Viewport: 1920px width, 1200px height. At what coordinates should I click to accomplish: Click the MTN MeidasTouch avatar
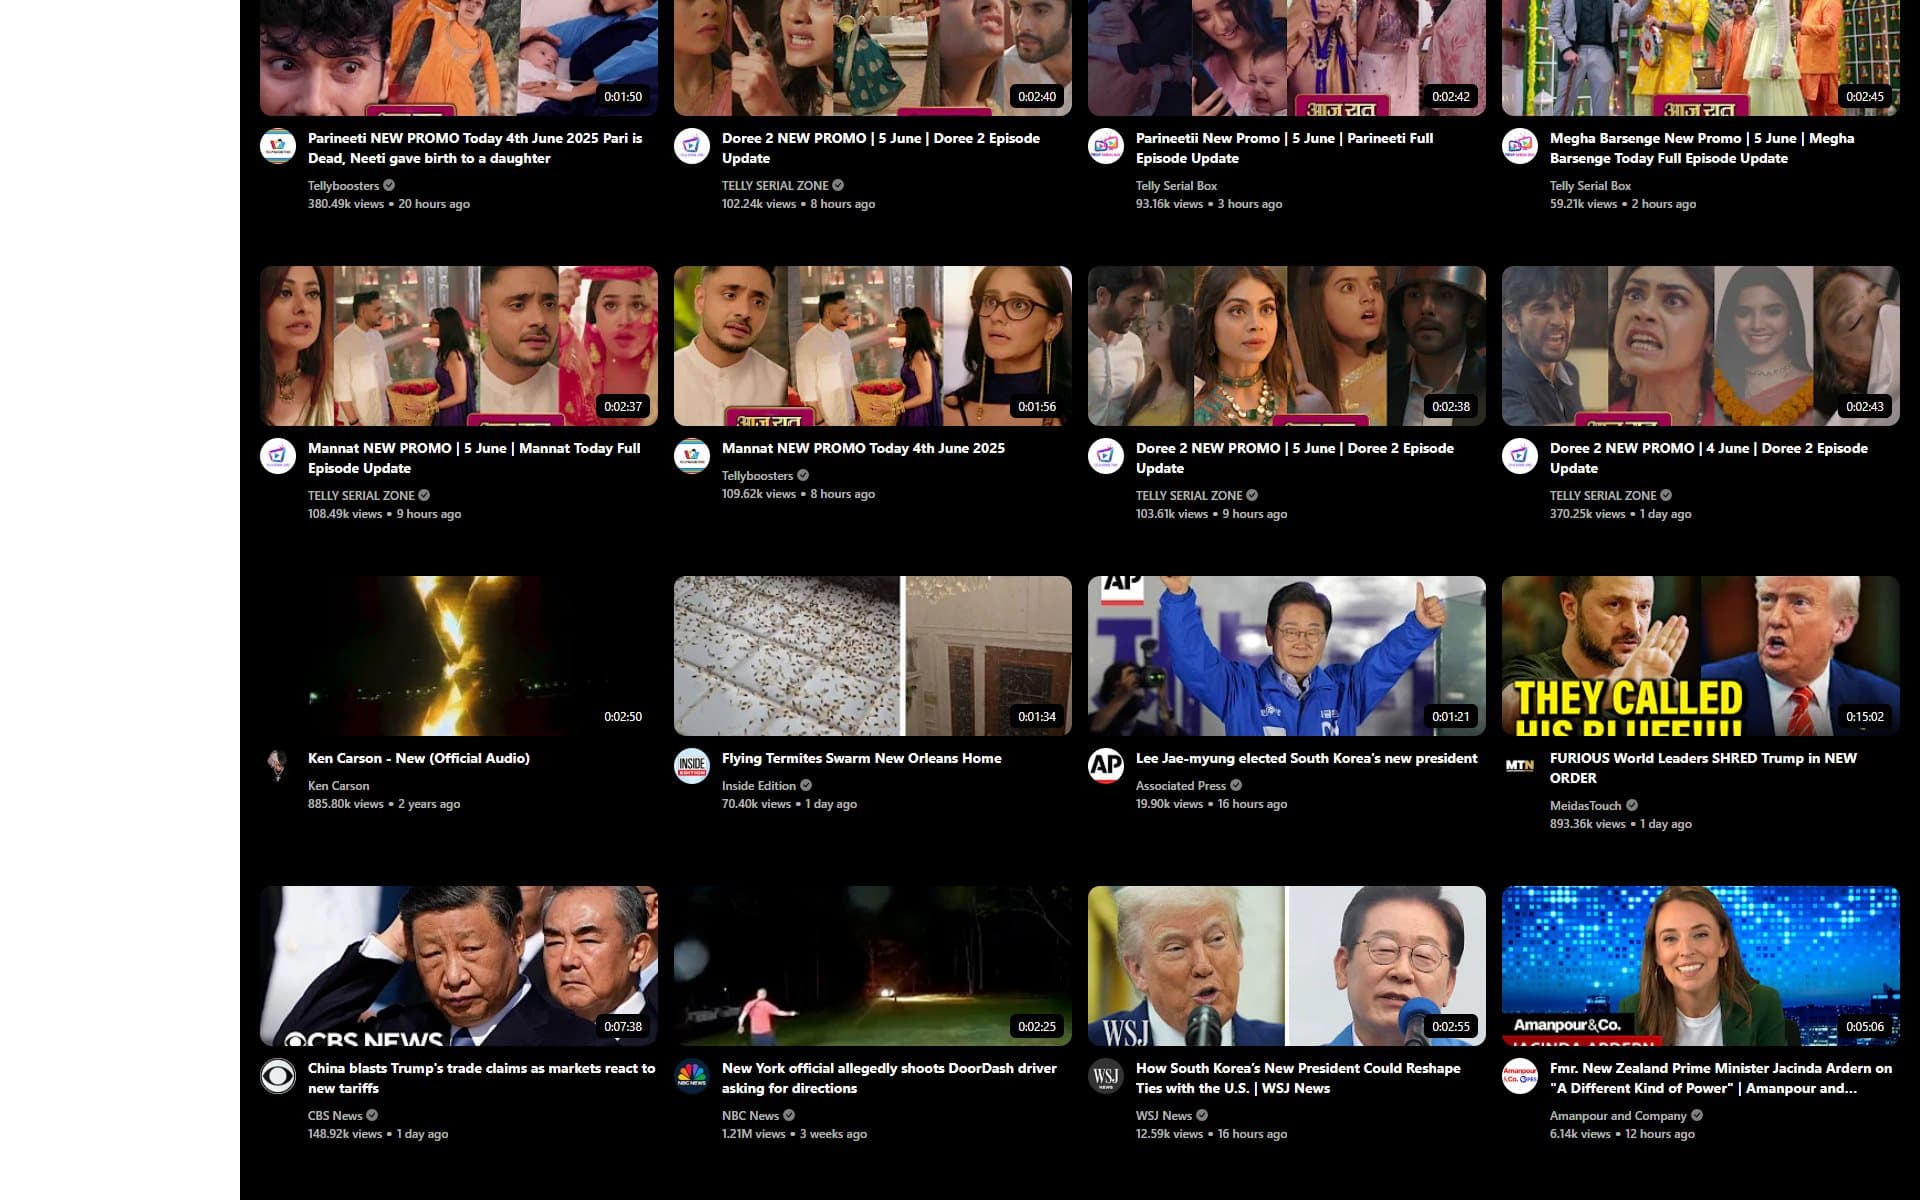[1520, 766]
